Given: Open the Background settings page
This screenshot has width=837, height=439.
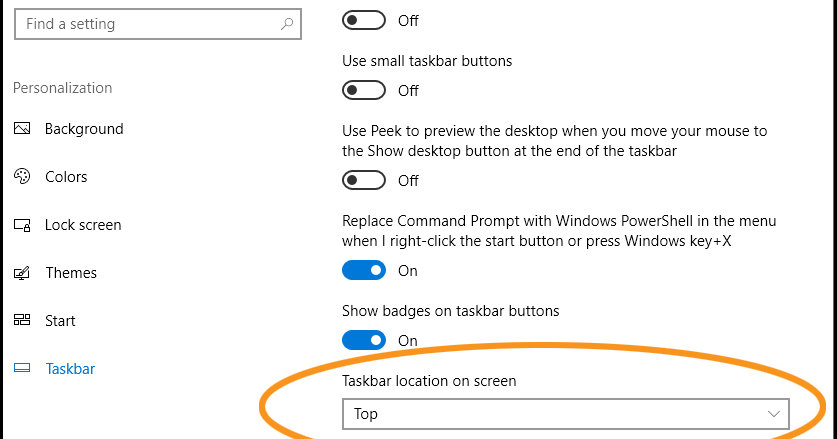Looking at the screenshot, I should coord(84,129).
